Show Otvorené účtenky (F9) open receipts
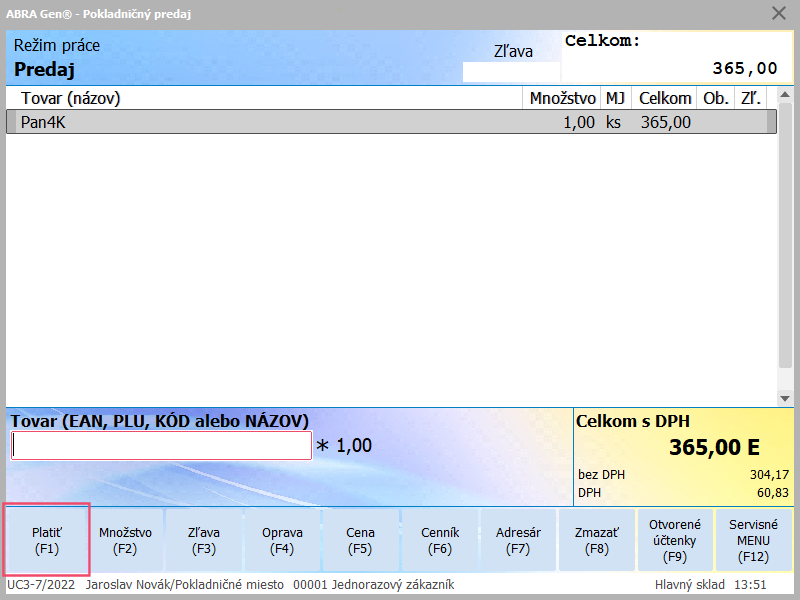 (x=675, y=540)
